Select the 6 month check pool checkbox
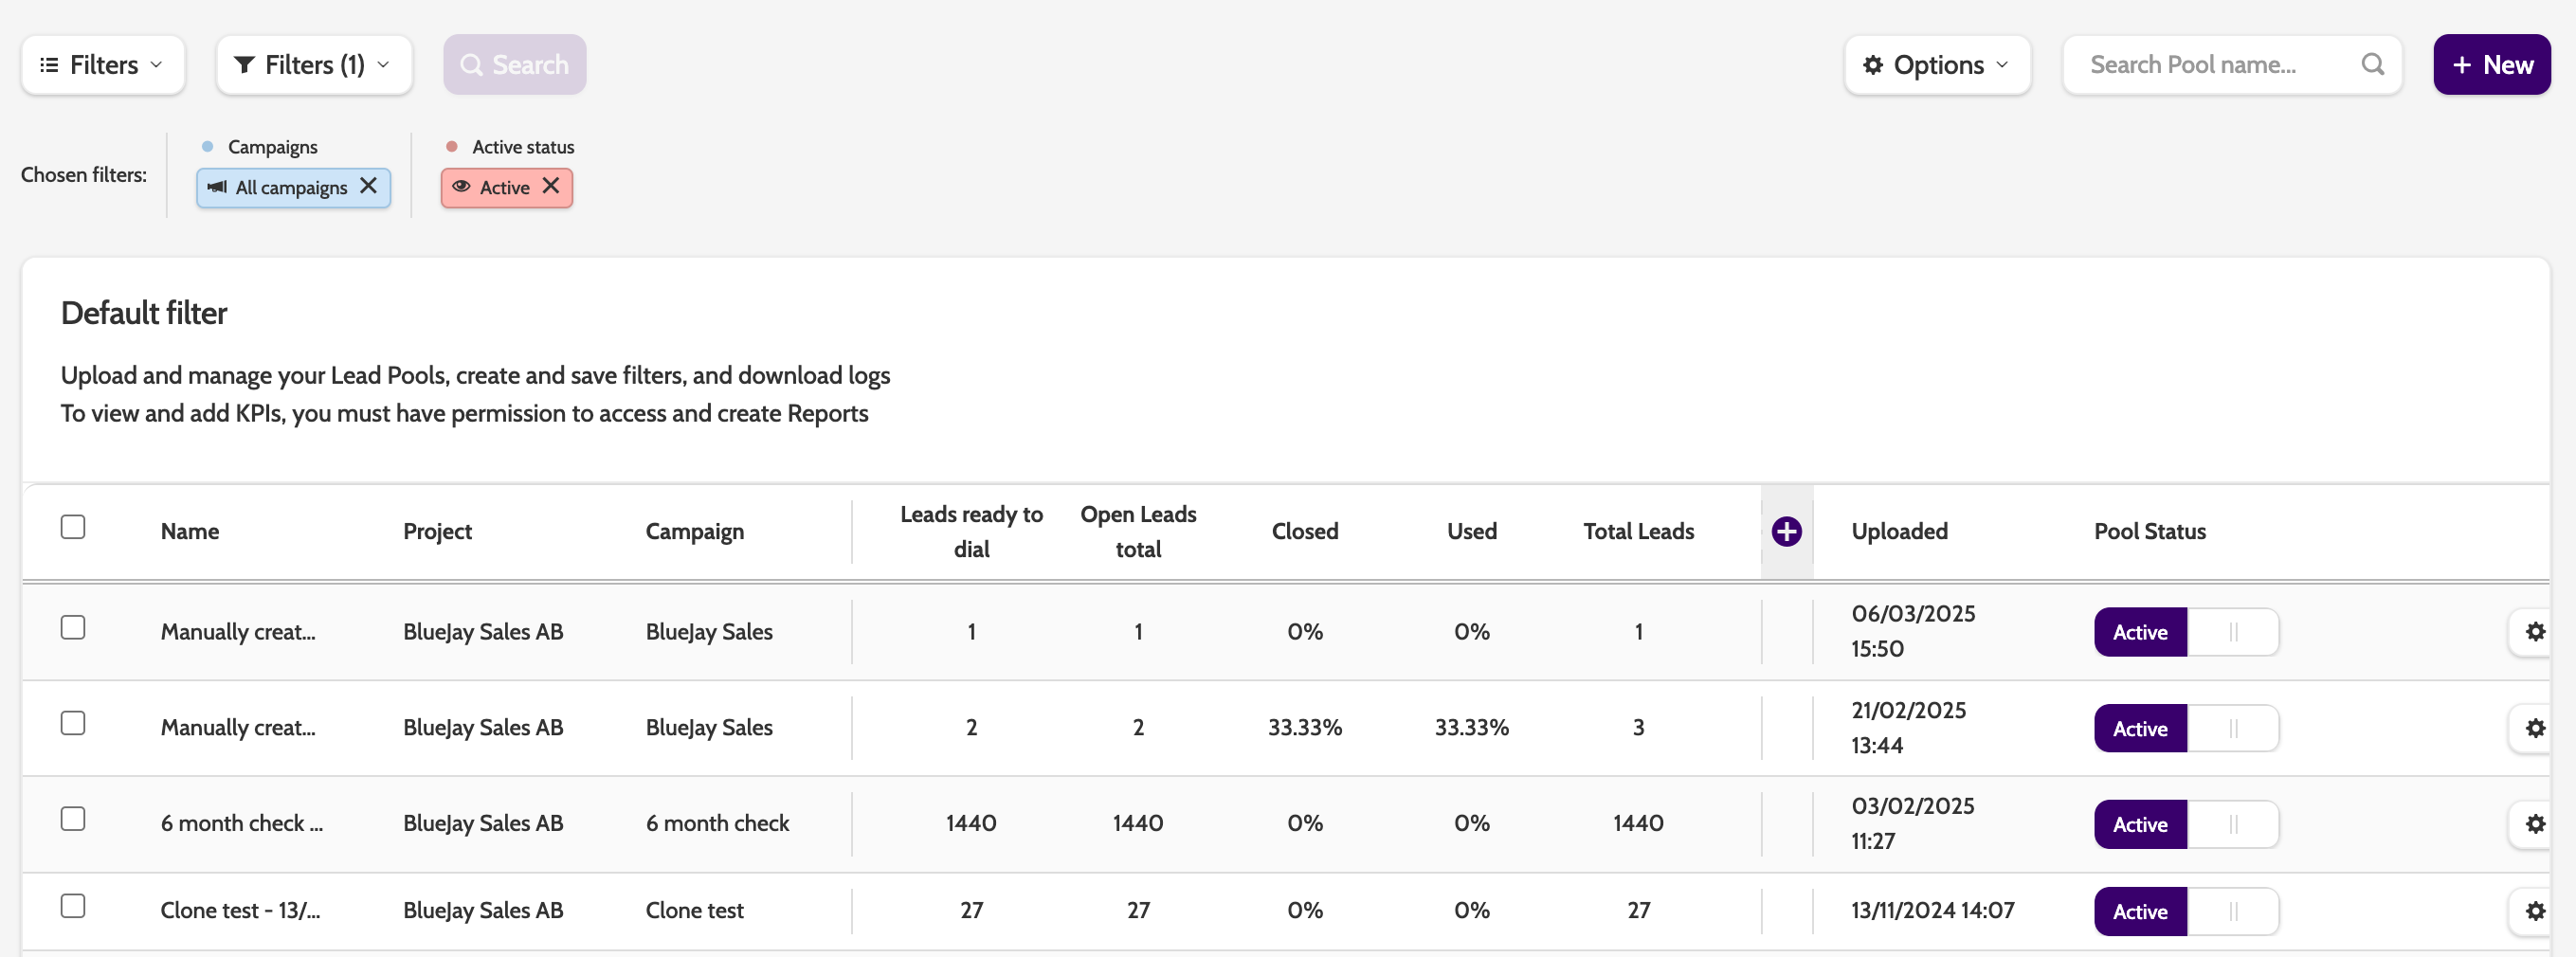Image resolution: width=2576 pixels, height=957 pixels. [x=73, y=819]
